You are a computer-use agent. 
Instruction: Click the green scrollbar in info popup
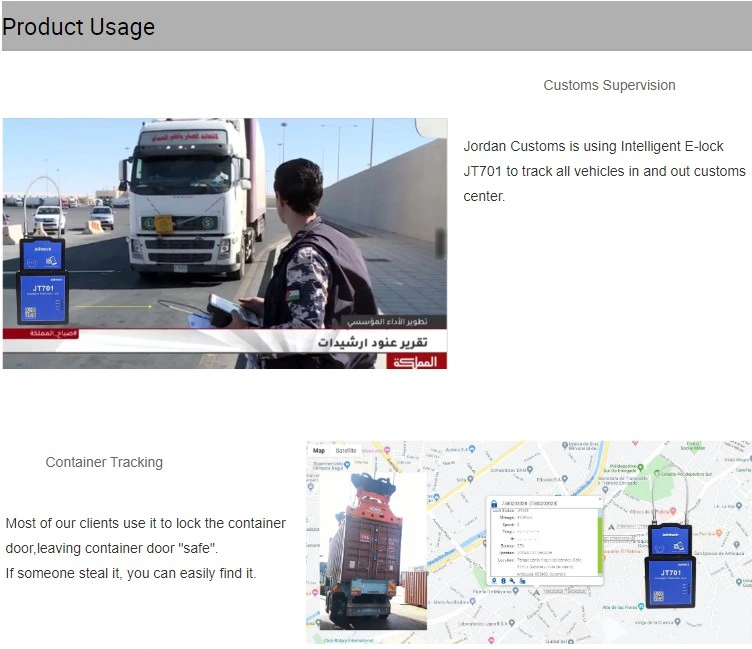600,544
